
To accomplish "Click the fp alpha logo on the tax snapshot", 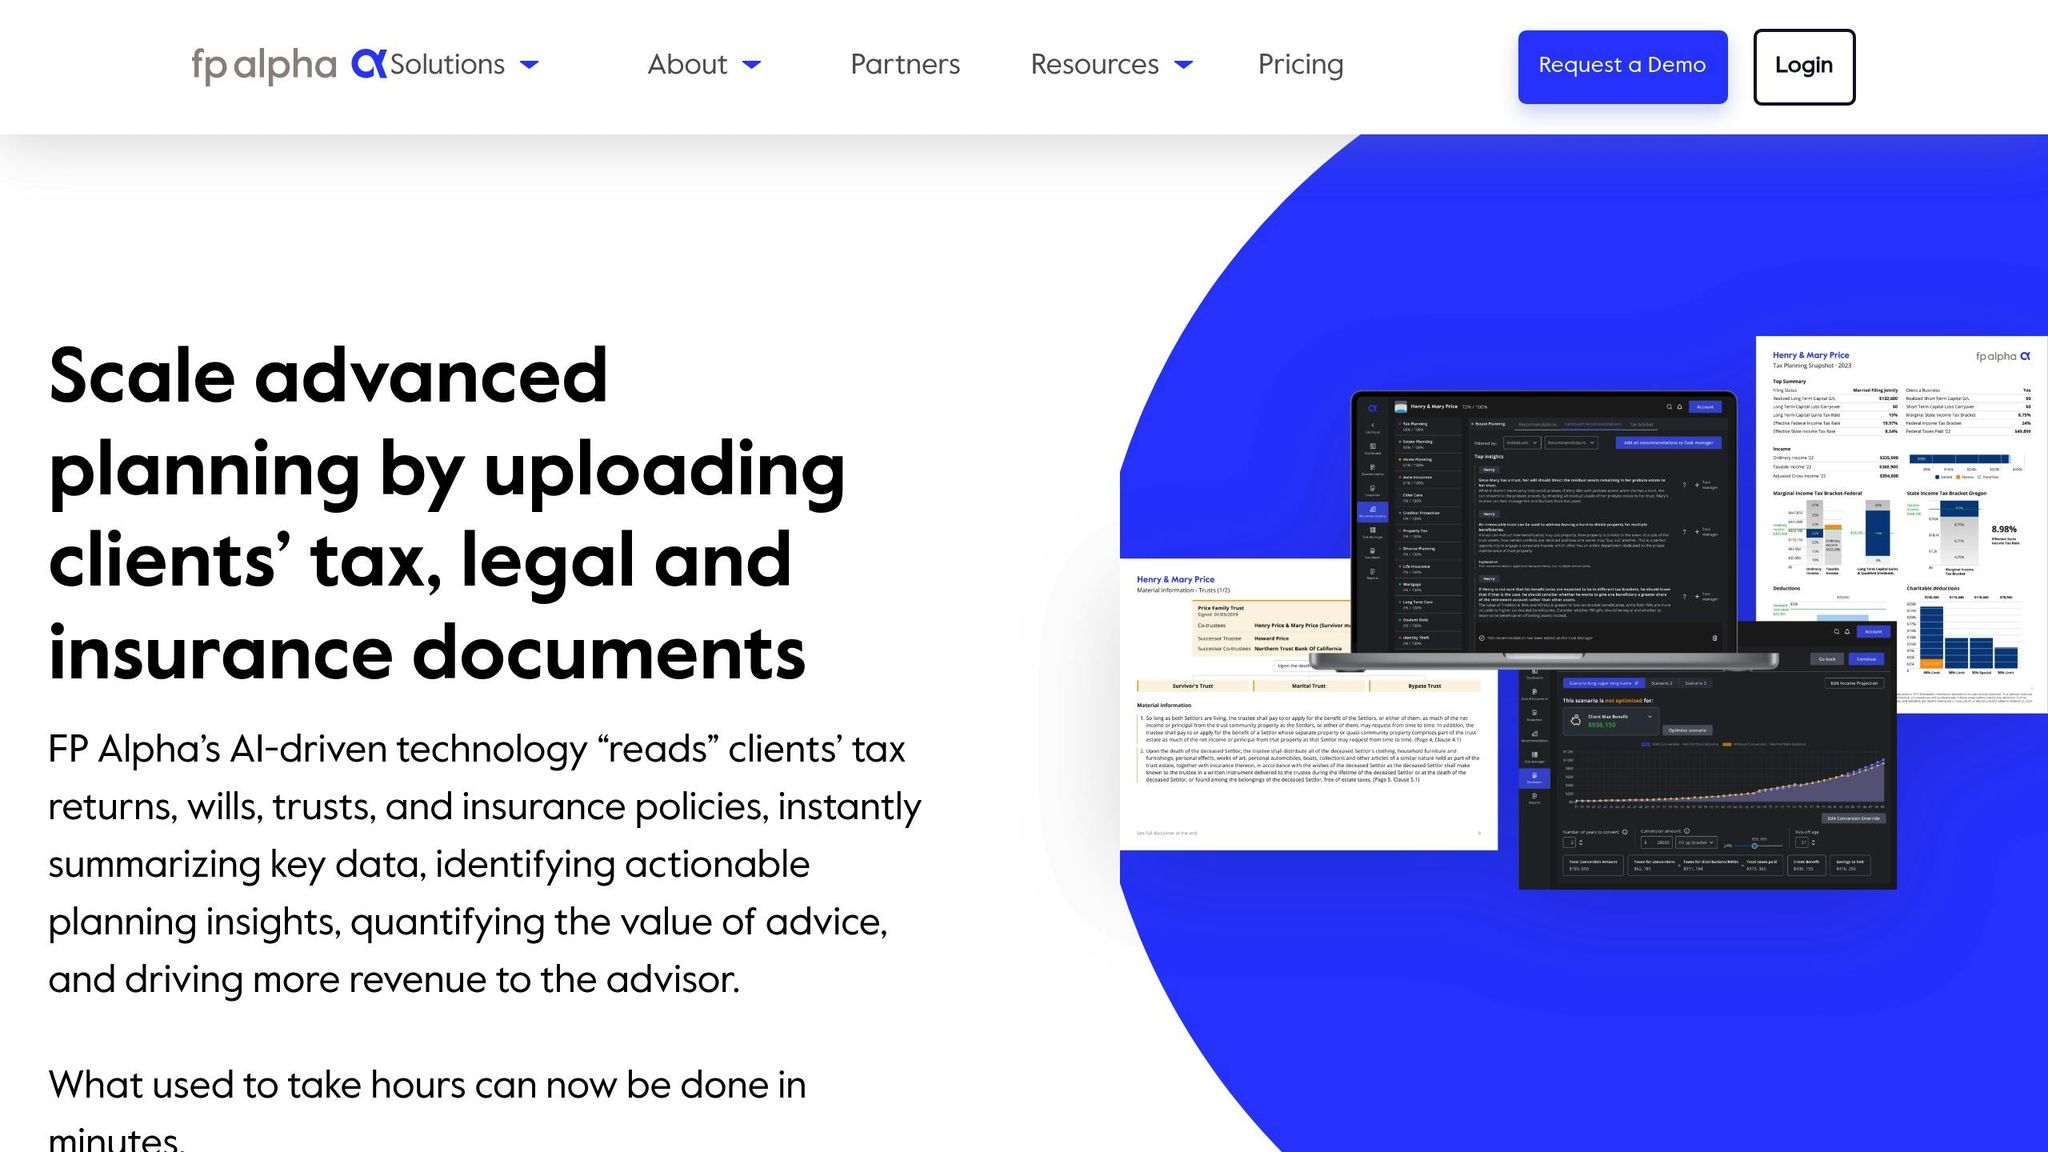I will [x=2002, y=356].
